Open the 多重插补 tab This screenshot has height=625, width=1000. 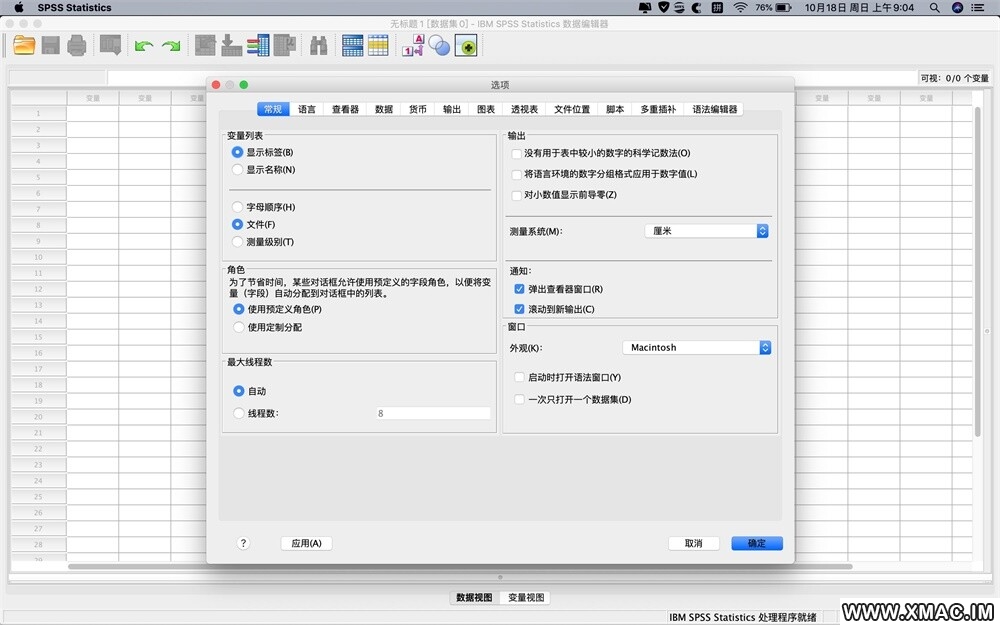coord(658,109)
